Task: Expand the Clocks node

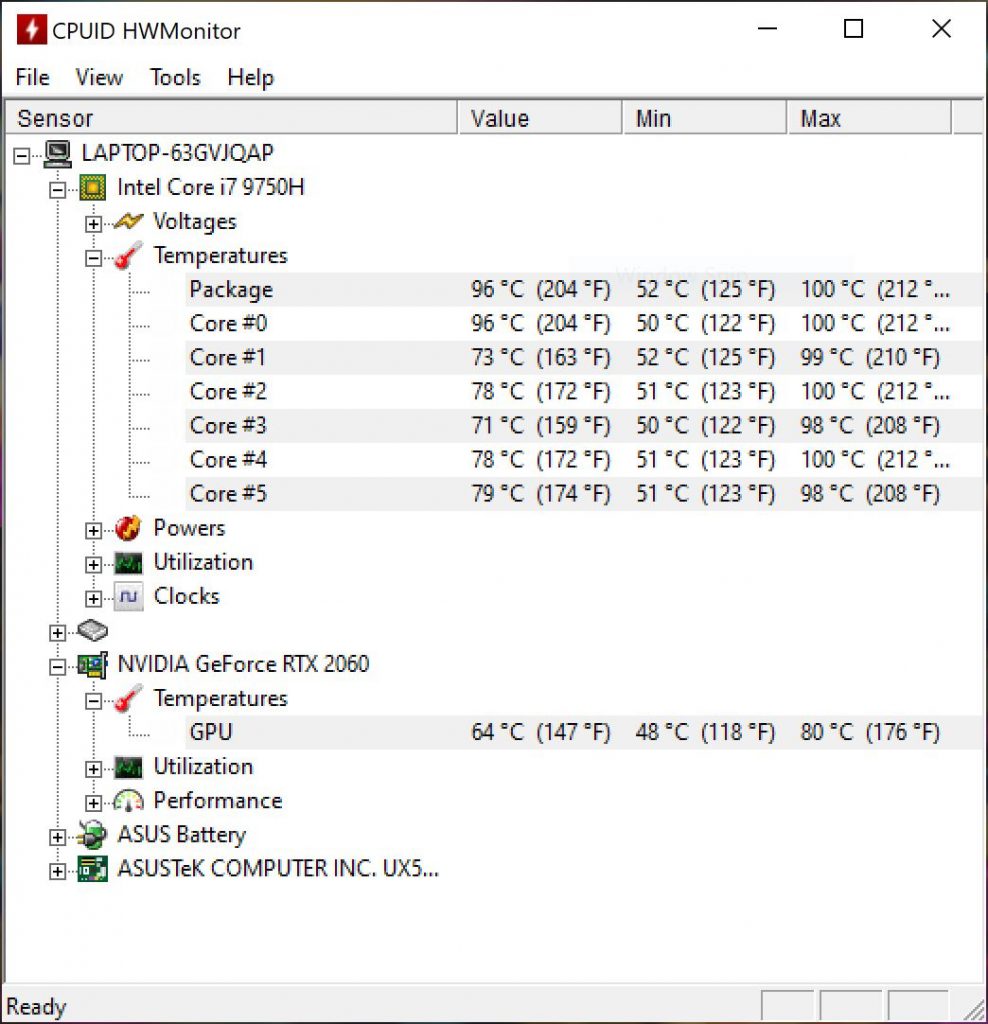Action: click(x=93, y=599)
